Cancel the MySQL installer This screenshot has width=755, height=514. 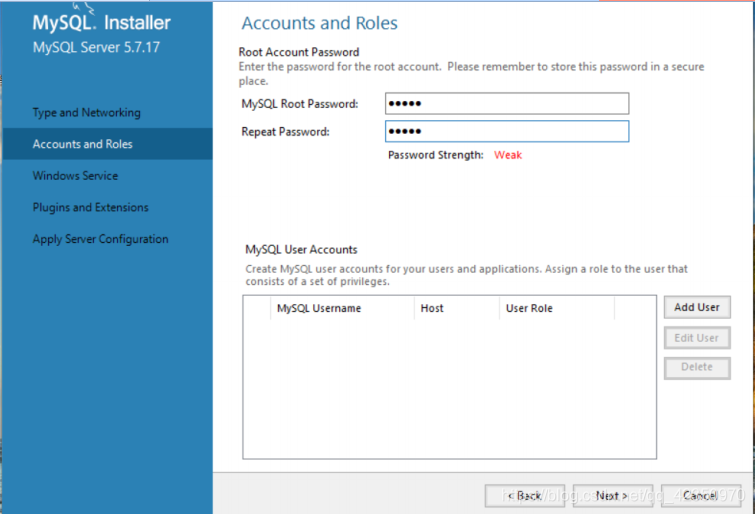click(701, 496)
